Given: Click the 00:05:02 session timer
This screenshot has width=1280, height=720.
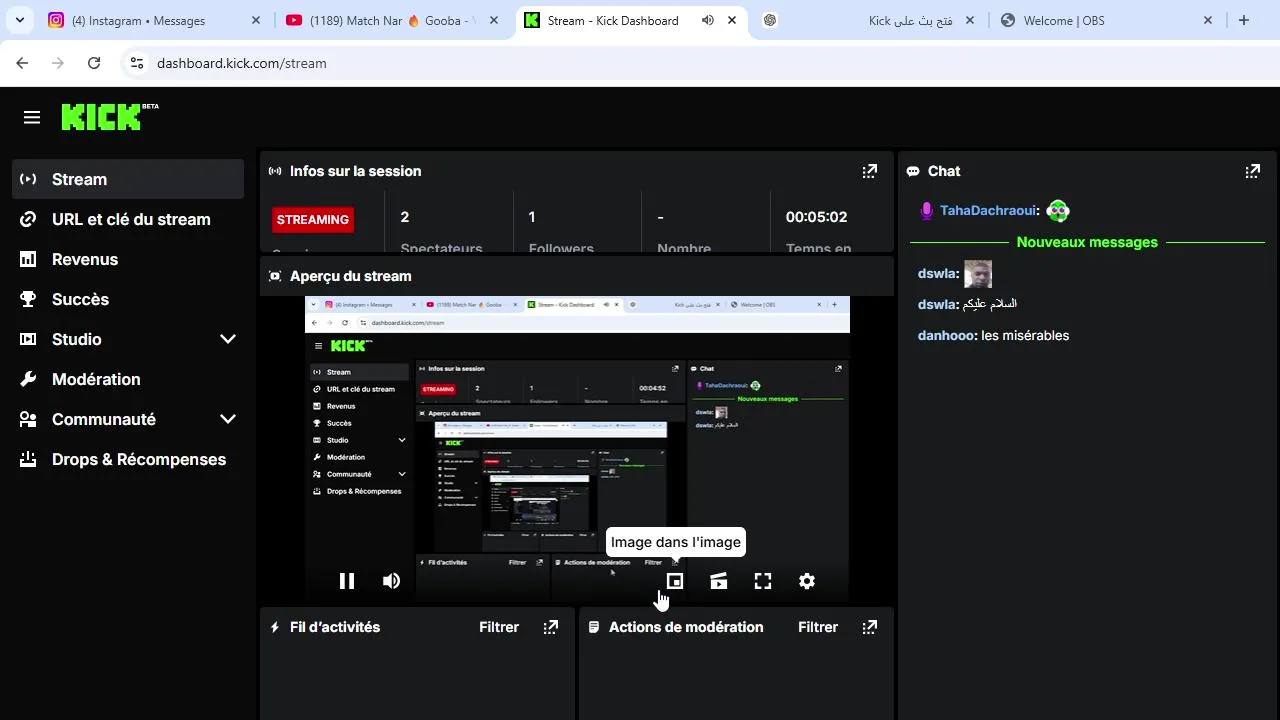Looking at the screenshot, I should click(816, 217).
